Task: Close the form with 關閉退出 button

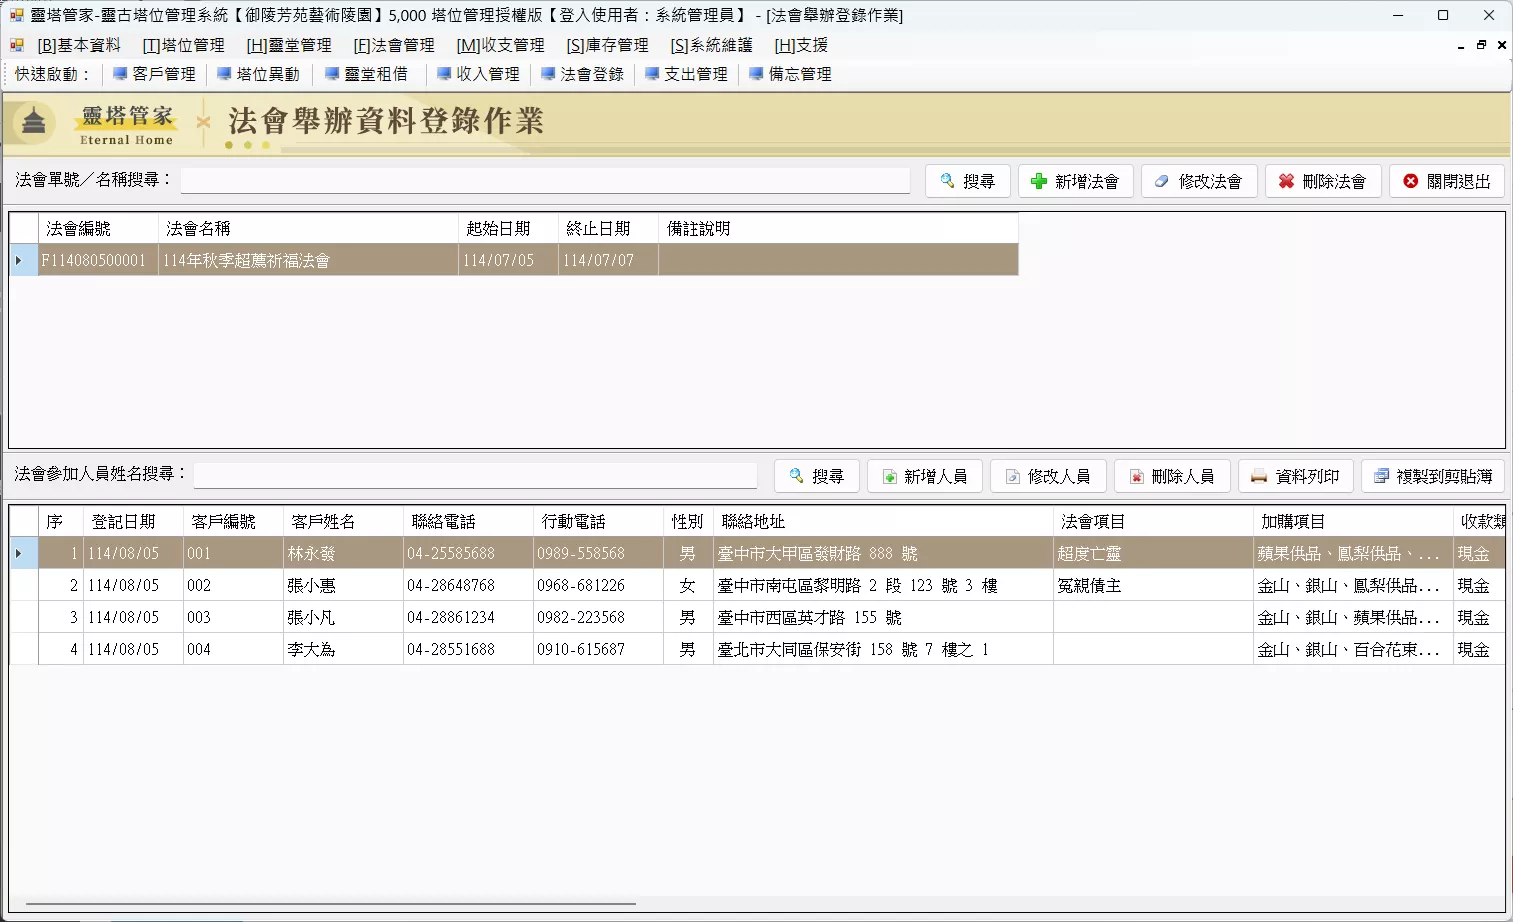Action: (1447, 181)
